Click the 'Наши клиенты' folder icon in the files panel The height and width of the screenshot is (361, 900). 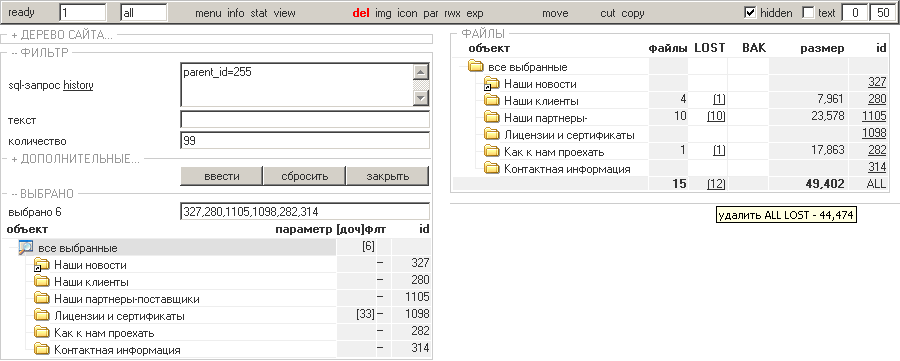click(491, 100)
